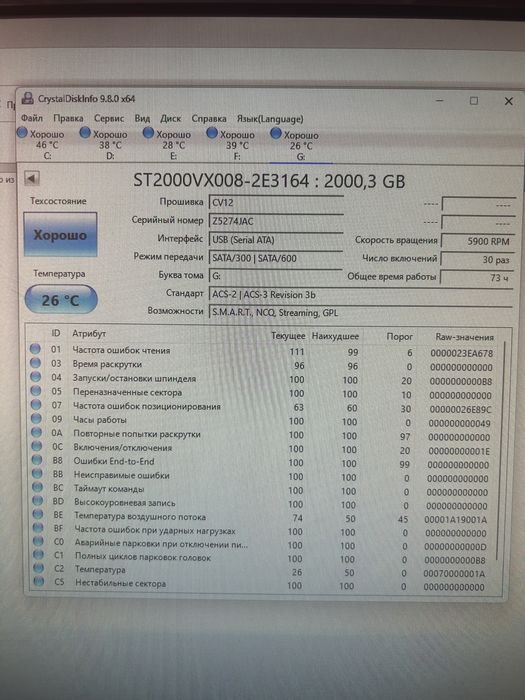Click the status dot of attribute C0
The image size is (525, 700).
(x=39, y=541)
